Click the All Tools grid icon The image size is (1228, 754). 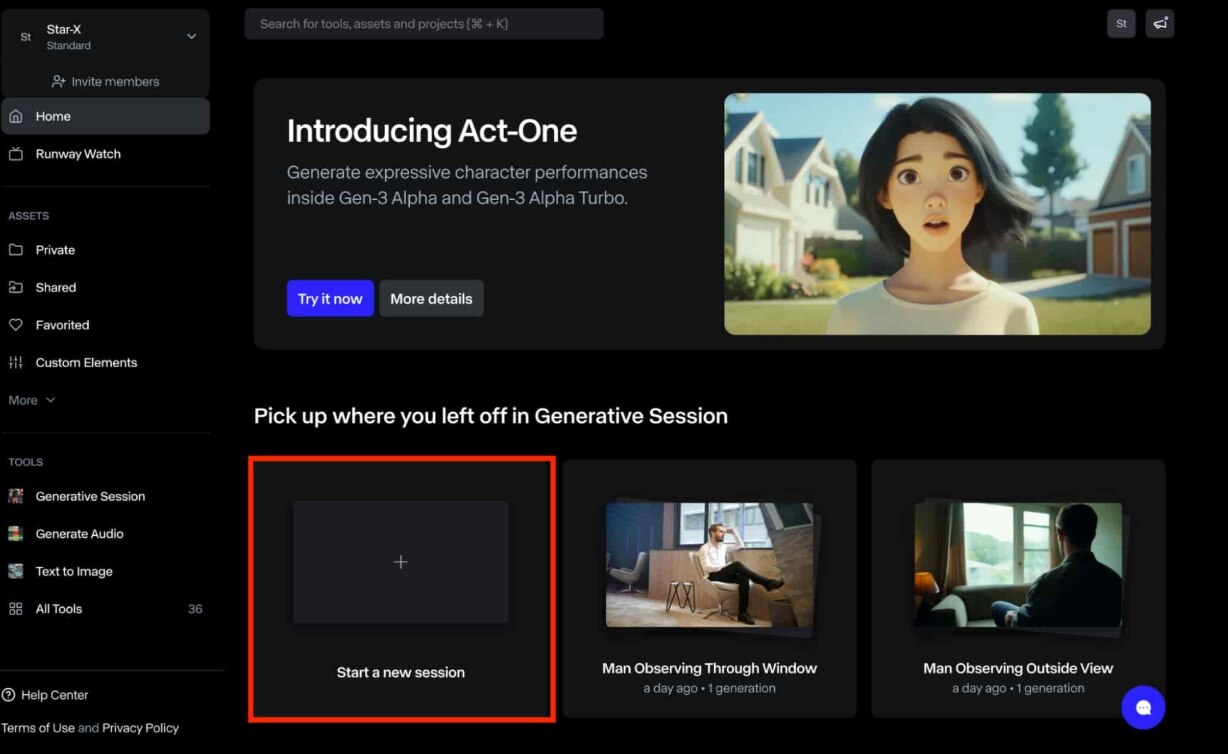coord(16,609)
